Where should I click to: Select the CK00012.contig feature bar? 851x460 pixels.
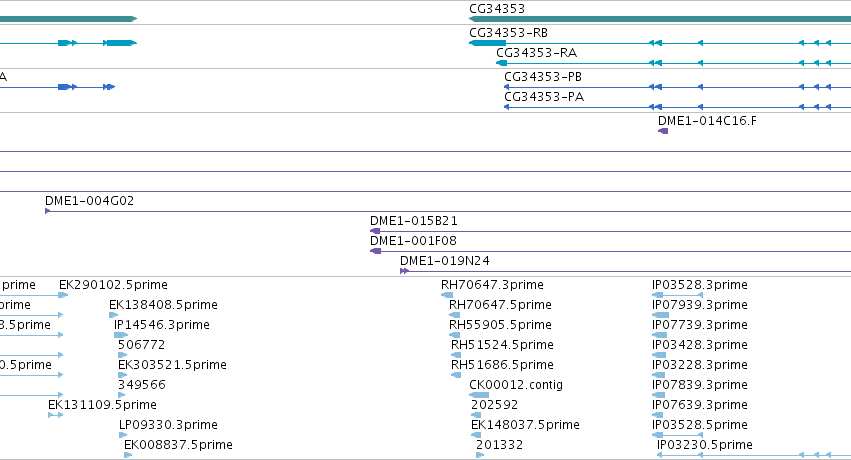click(479, 395)
